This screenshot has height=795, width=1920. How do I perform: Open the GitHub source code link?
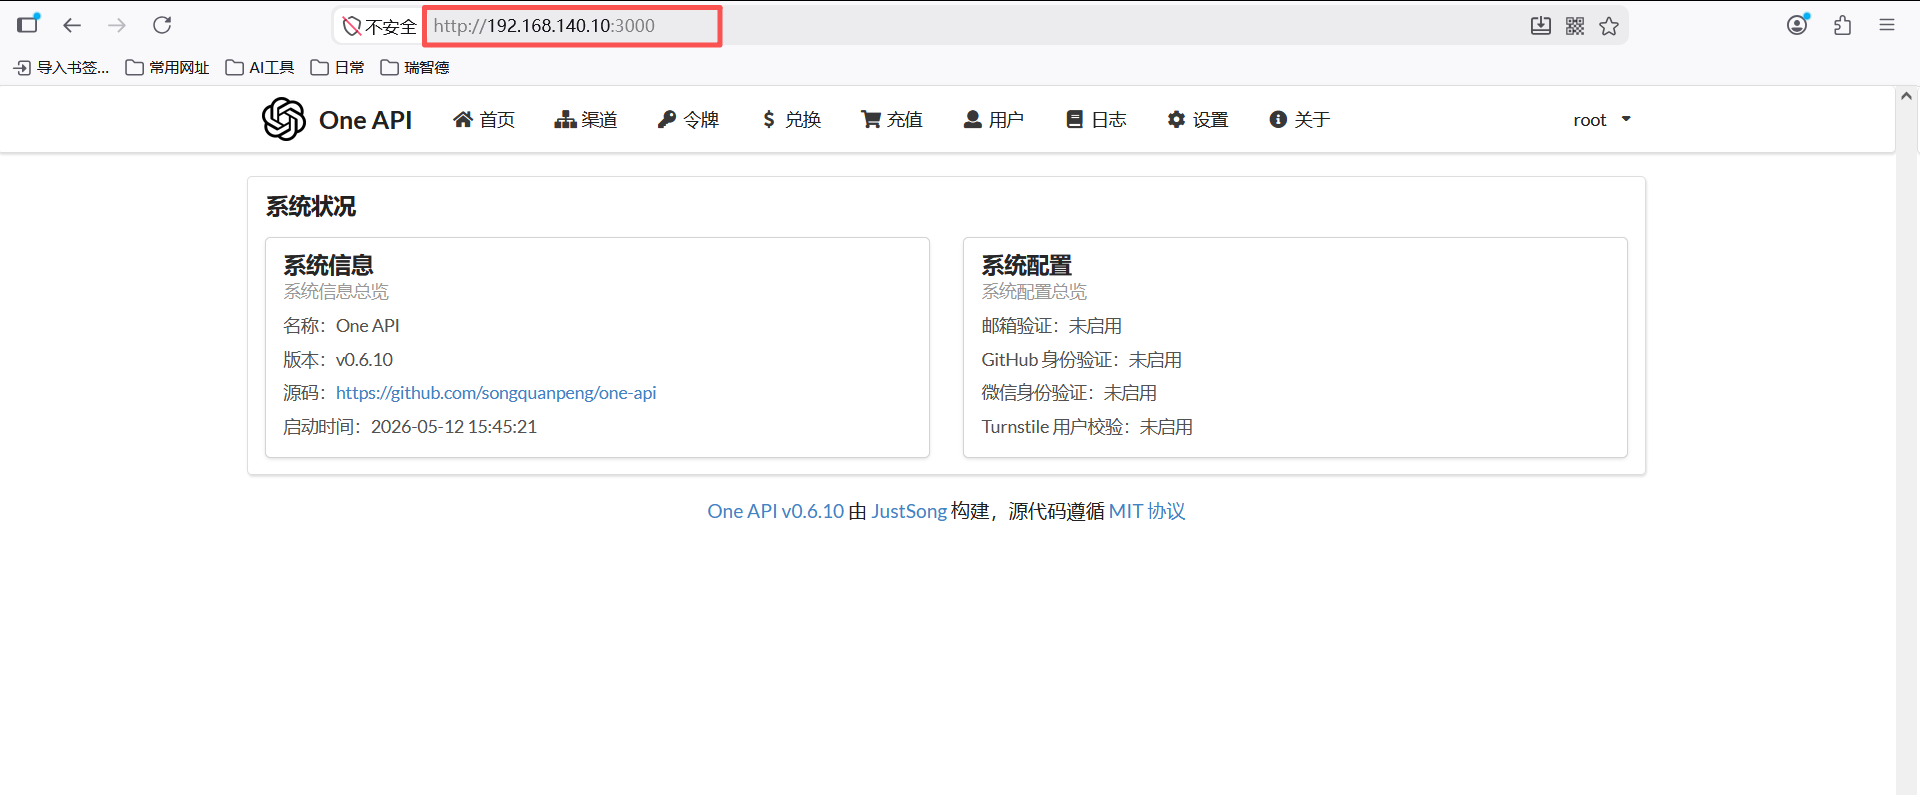pyautogui.click(x=496, y=393)
